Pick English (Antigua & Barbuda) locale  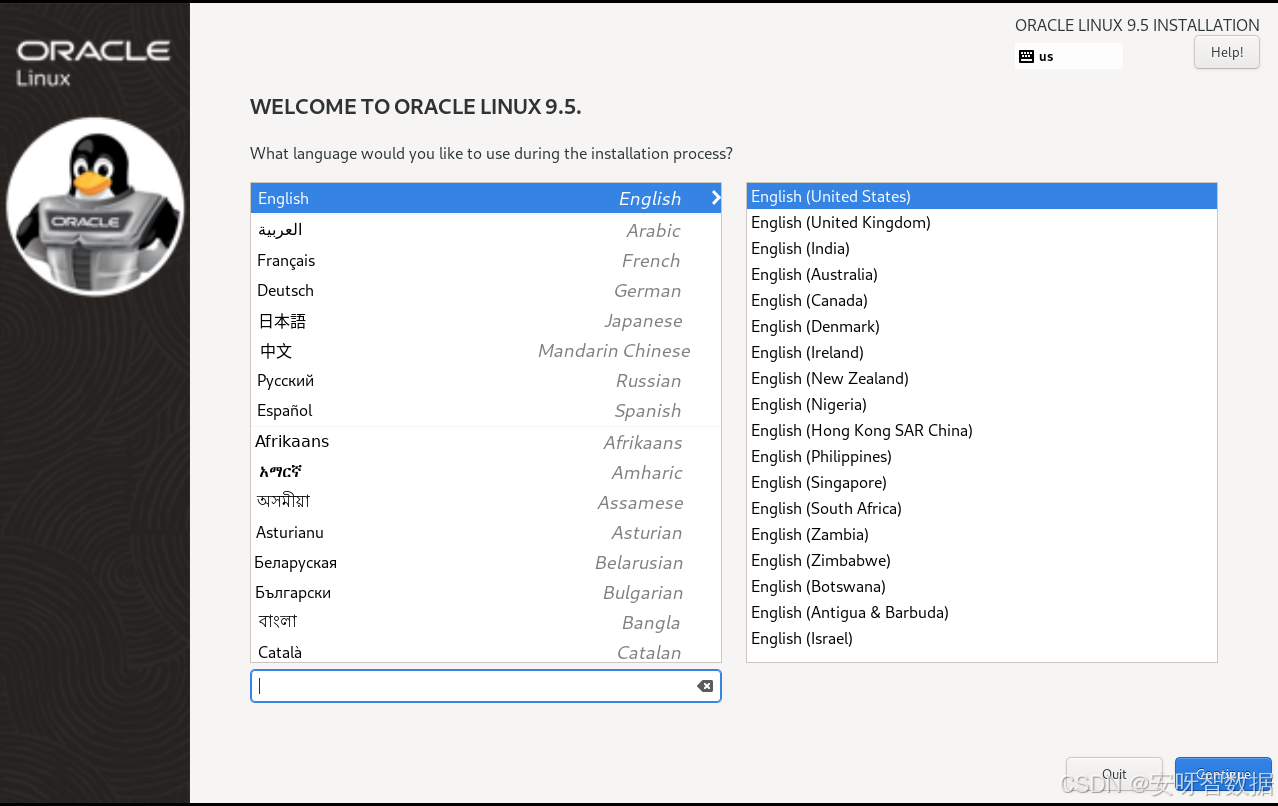coord(982,612)
